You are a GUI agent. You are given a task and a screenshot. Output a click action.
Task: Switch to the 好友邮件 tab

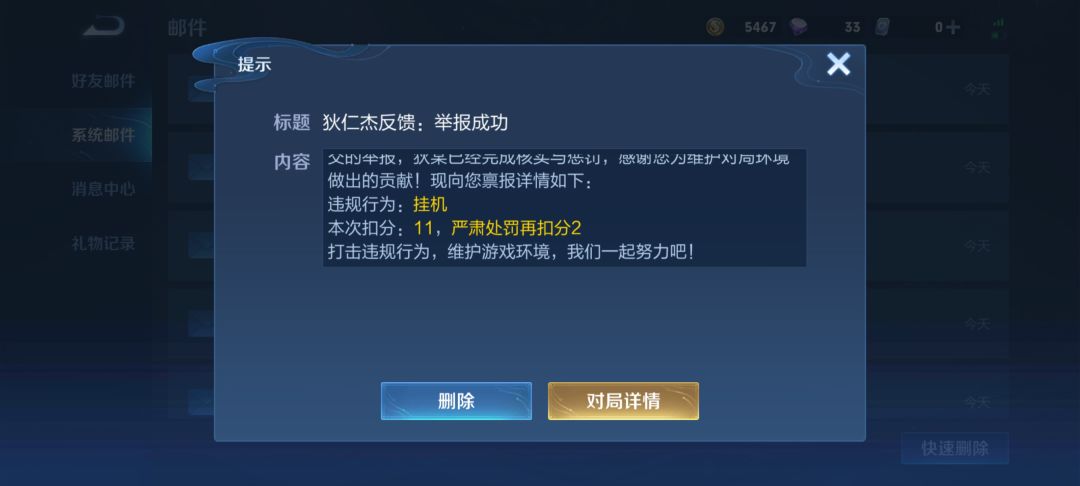103,81
